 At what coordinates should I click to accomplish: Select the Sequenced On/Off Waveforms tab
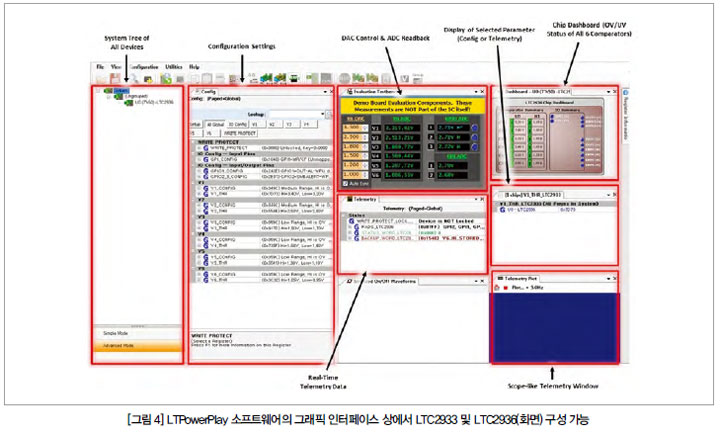[382, 281]
